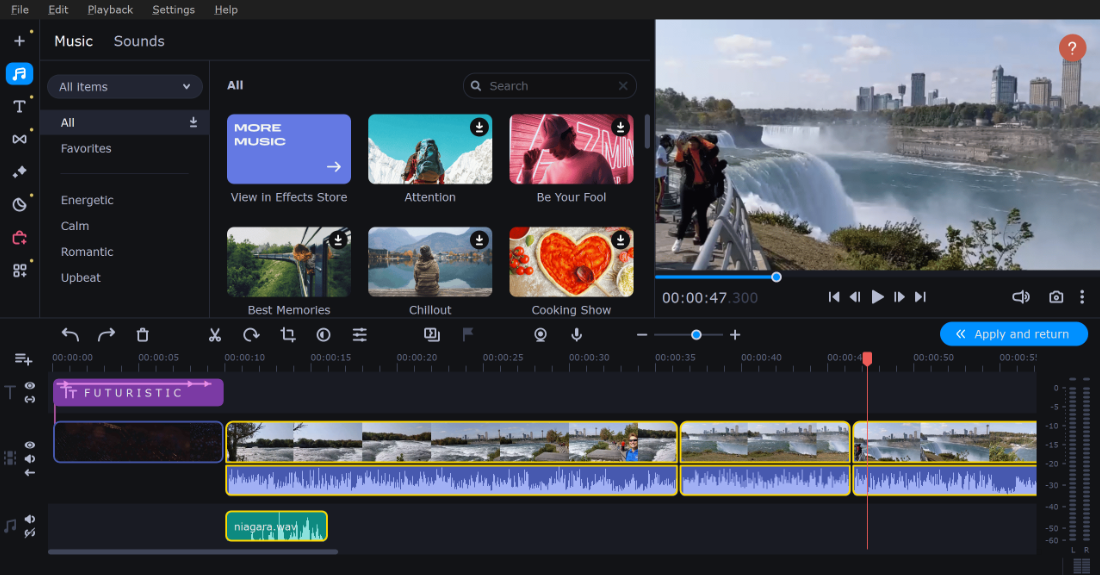Step forward one frame
The height and width of the screenshot is (575, 1100).
899,297
